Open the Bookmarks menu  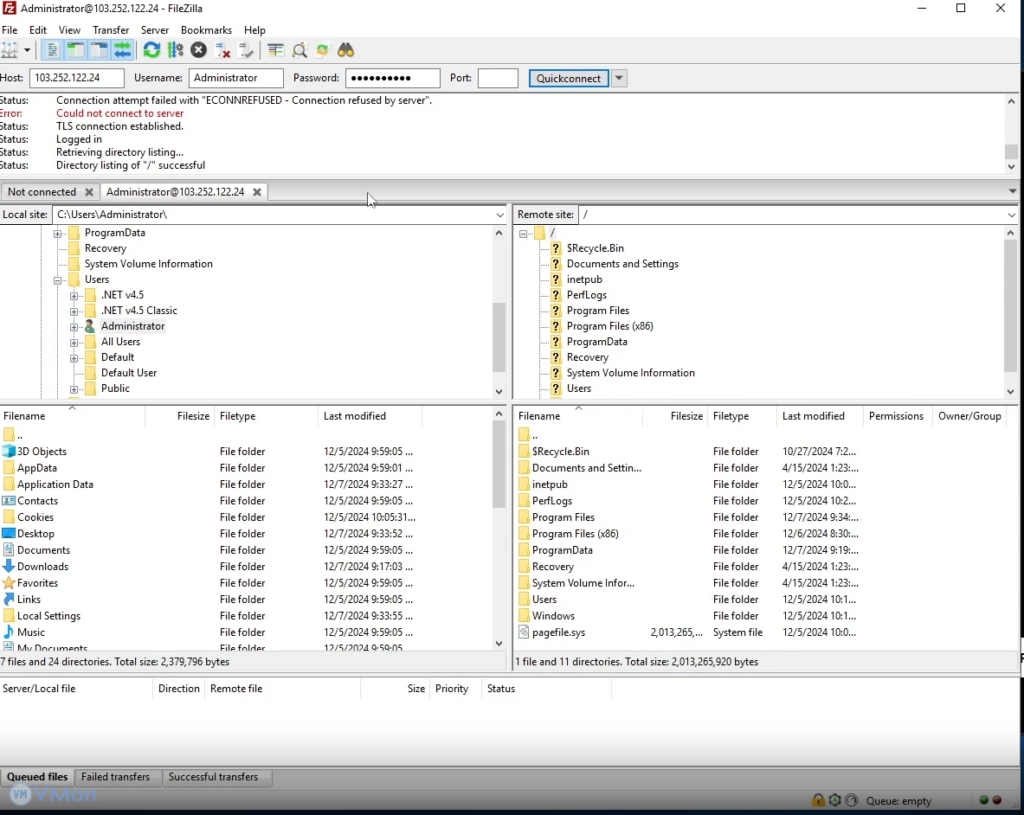(206, 30)
